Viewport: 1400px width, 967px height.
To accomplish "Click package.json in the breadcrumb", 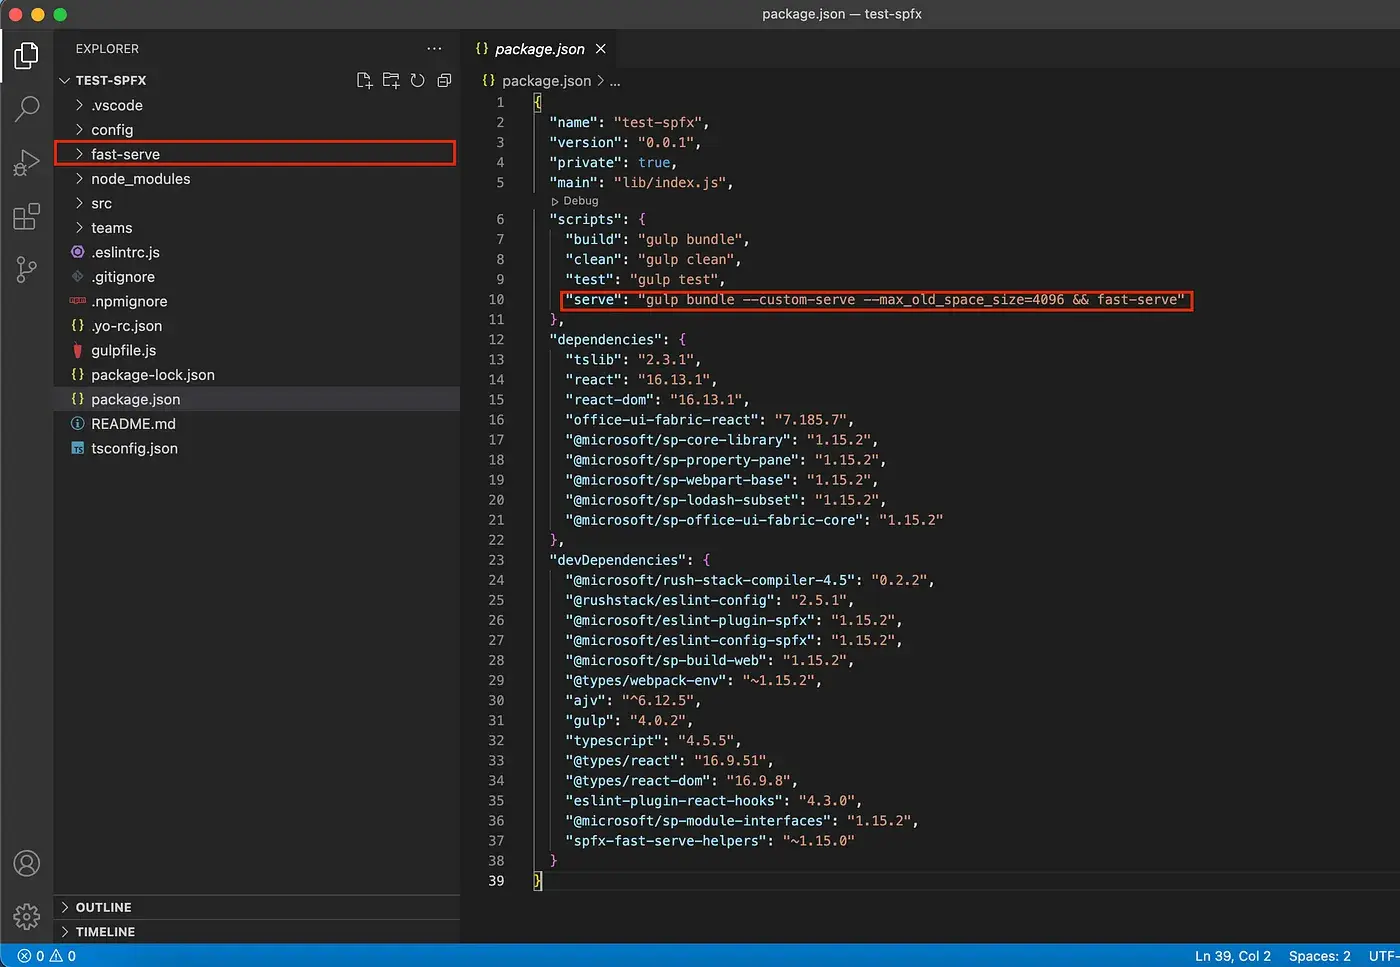I will (546, 81).
